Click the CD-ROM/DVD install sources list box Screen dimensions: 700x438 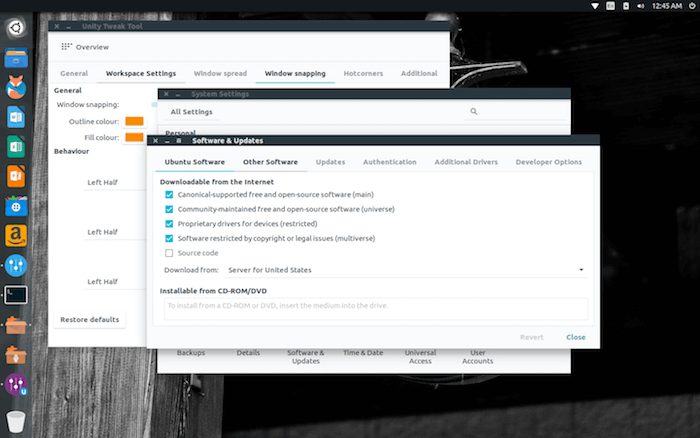click(x=376, y=309)
